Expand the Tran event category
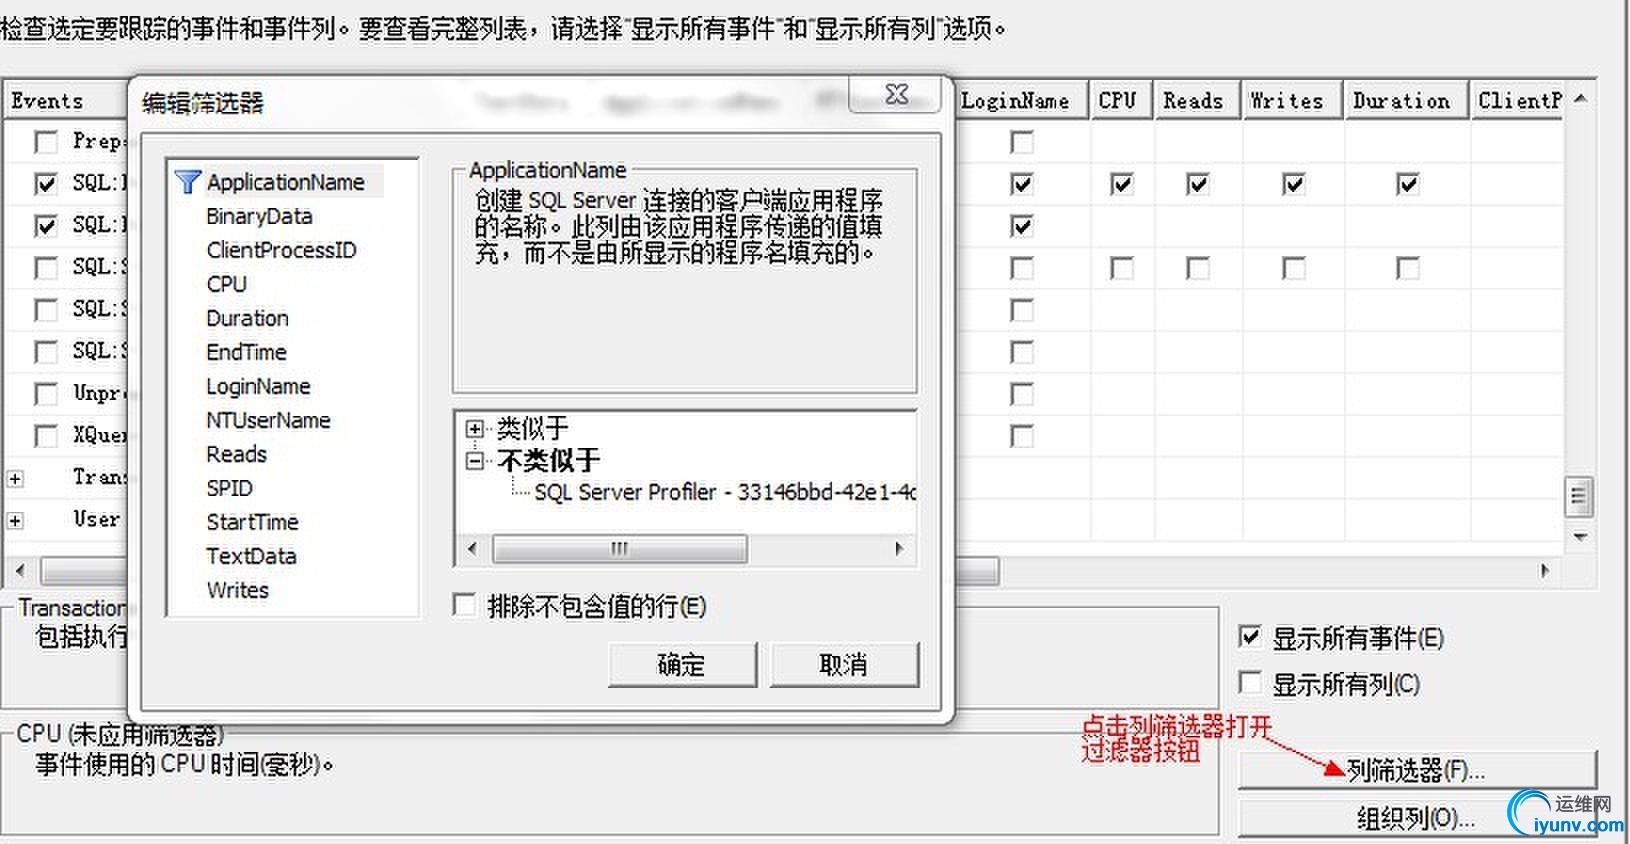 pyautogui.click(x=15, y=479)
